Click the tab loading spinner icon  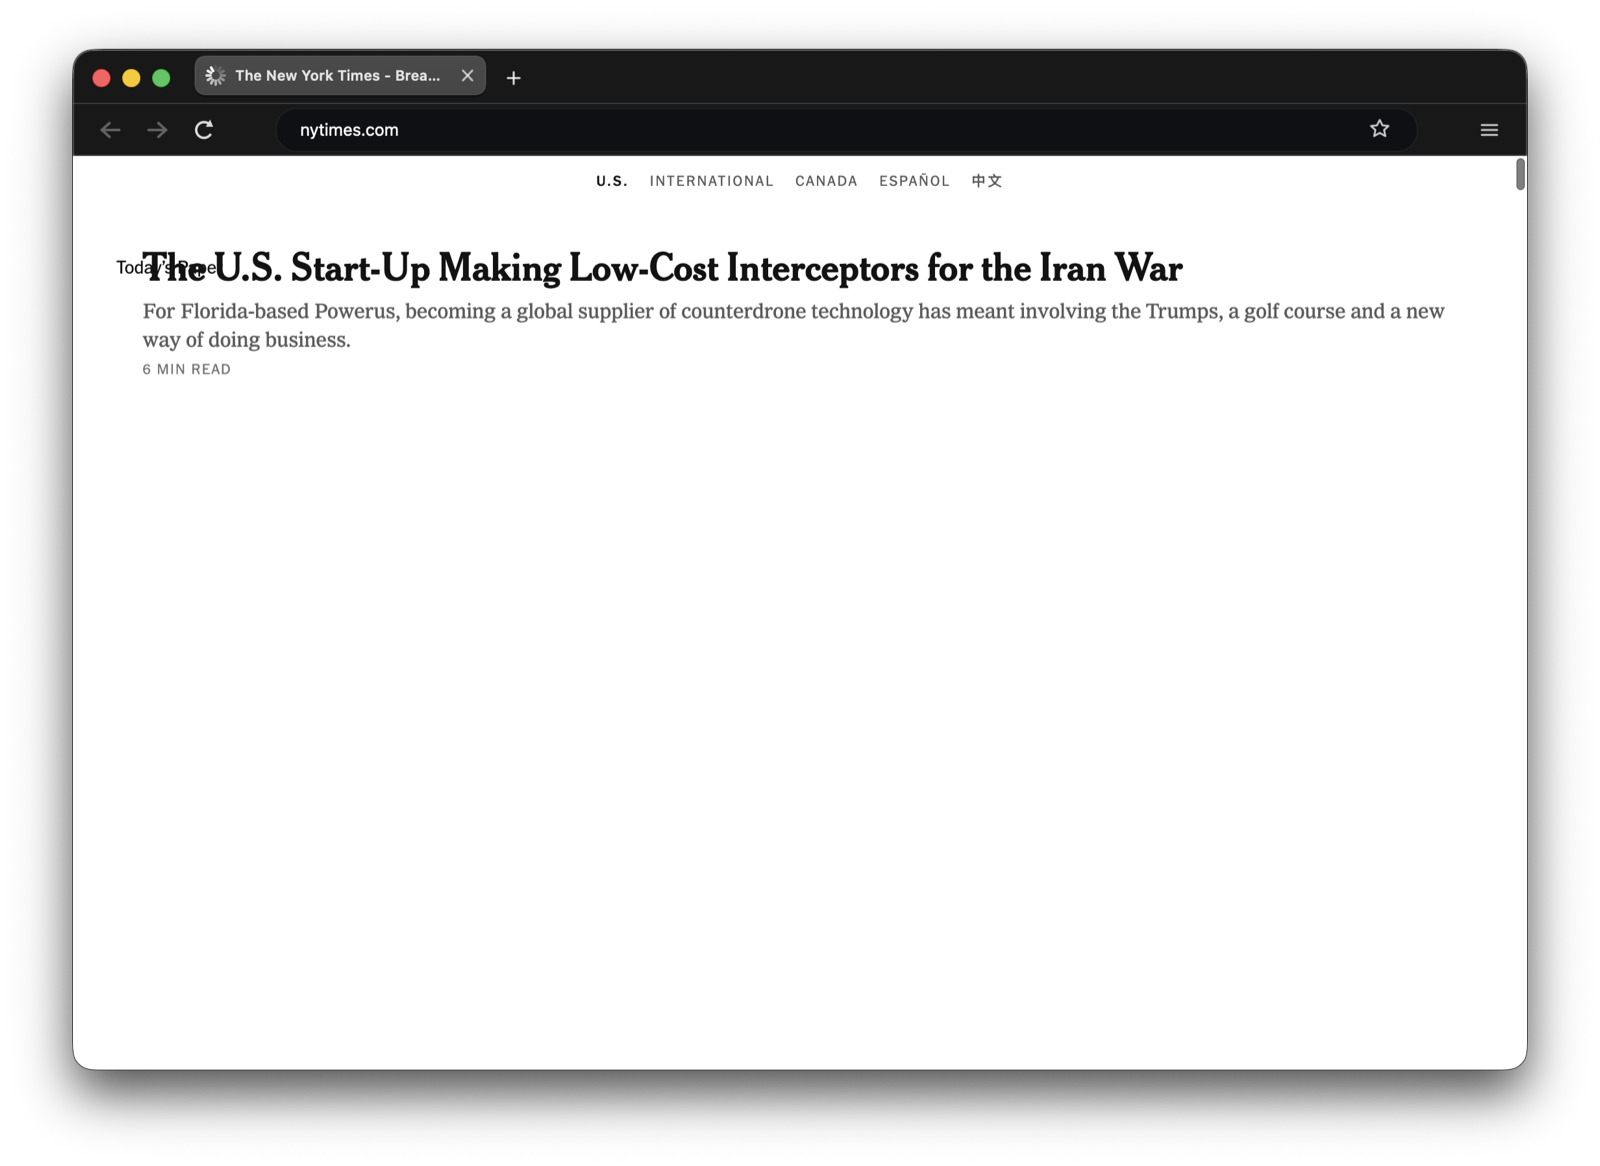click(215, 76)
